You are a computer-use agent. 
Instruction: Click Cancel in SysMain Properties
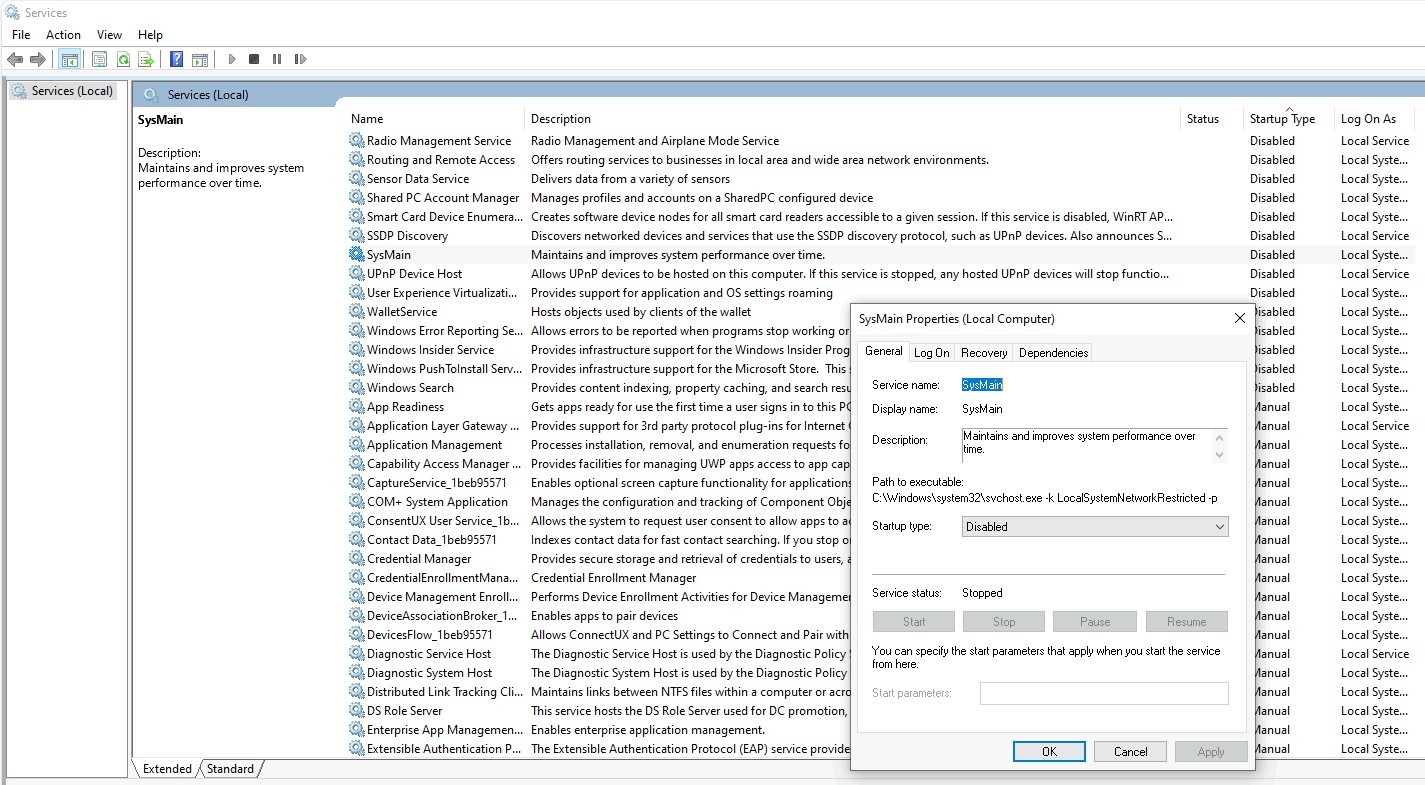coord(1130,752)
